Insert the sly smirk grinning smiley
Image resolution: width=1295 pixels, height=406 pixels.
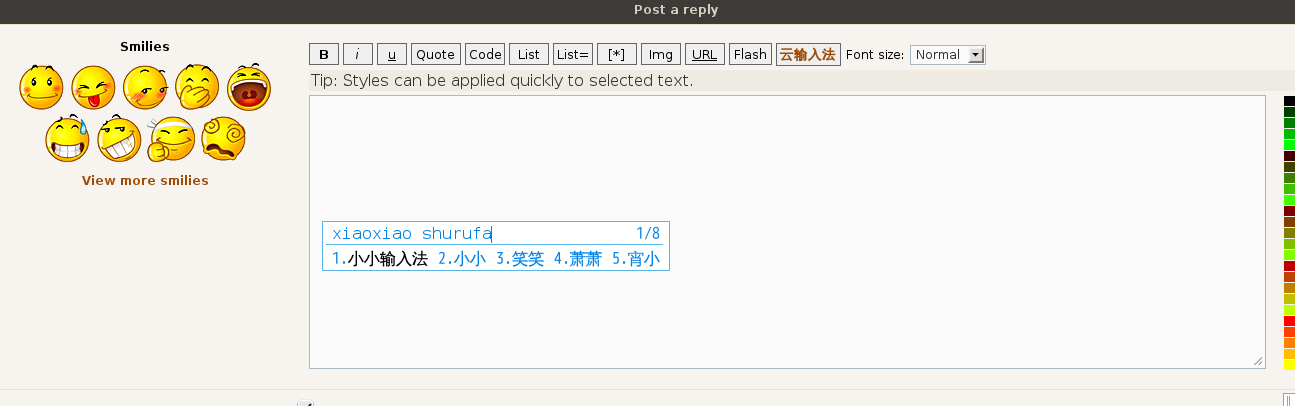[119, 139]
